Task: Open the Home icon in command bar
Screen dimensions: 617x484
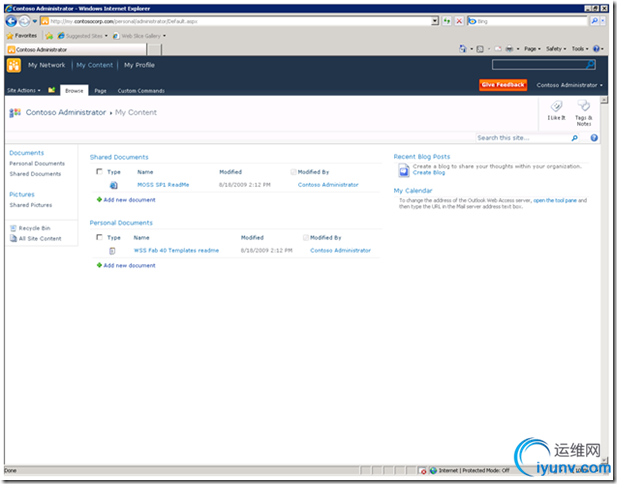Action: click(x=463, y=49)
